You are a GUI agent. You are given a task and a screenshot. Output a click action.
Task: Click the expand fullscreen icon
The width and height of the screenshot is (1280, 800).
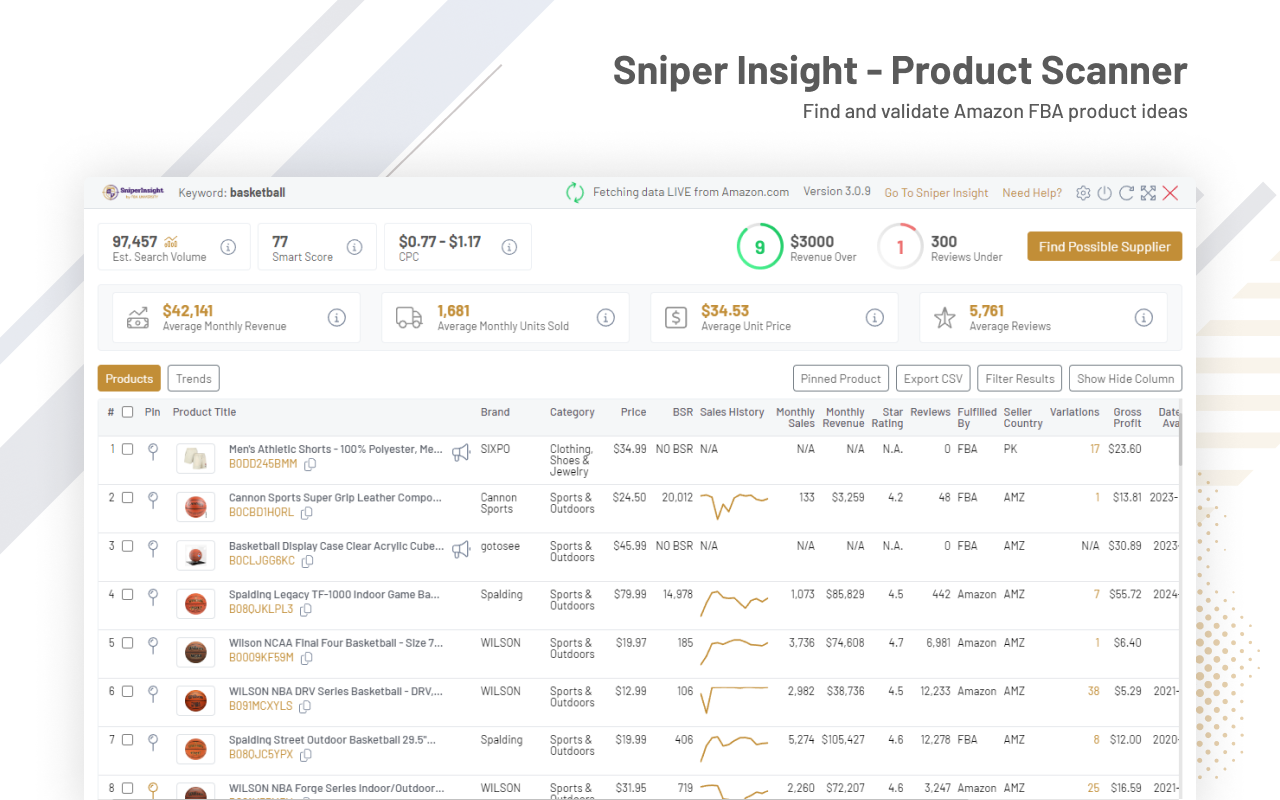[x=1148, y=193]
